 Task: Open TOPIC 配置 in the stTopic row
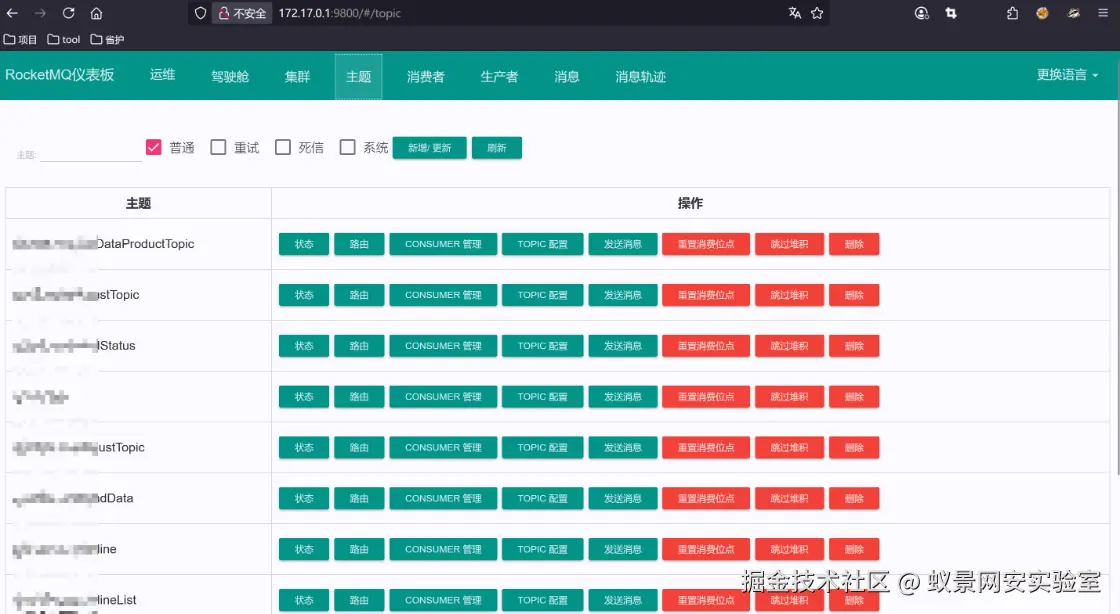tap(542, 295)
